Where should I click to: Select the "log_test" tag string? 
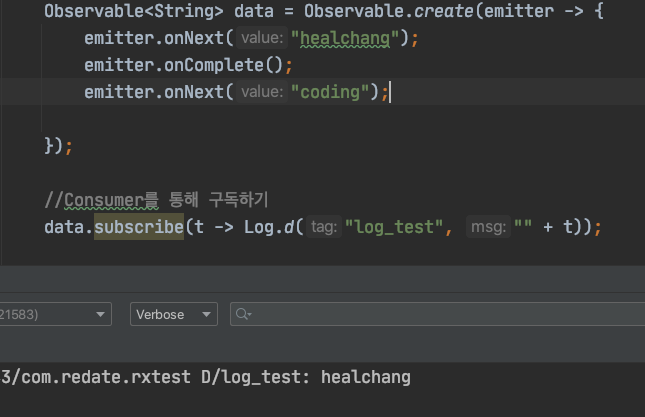(x=394, y=227)
